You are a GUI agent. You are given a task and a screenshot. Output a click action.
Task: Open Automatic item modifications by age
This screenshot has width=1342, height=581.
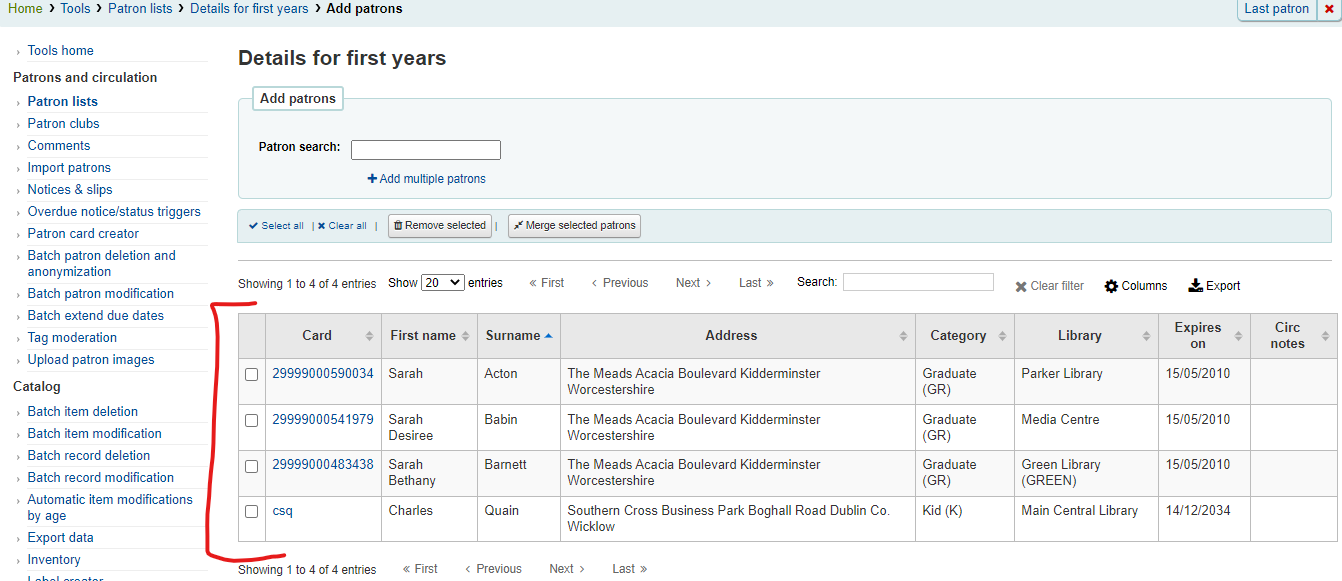(x=110, y=508)
